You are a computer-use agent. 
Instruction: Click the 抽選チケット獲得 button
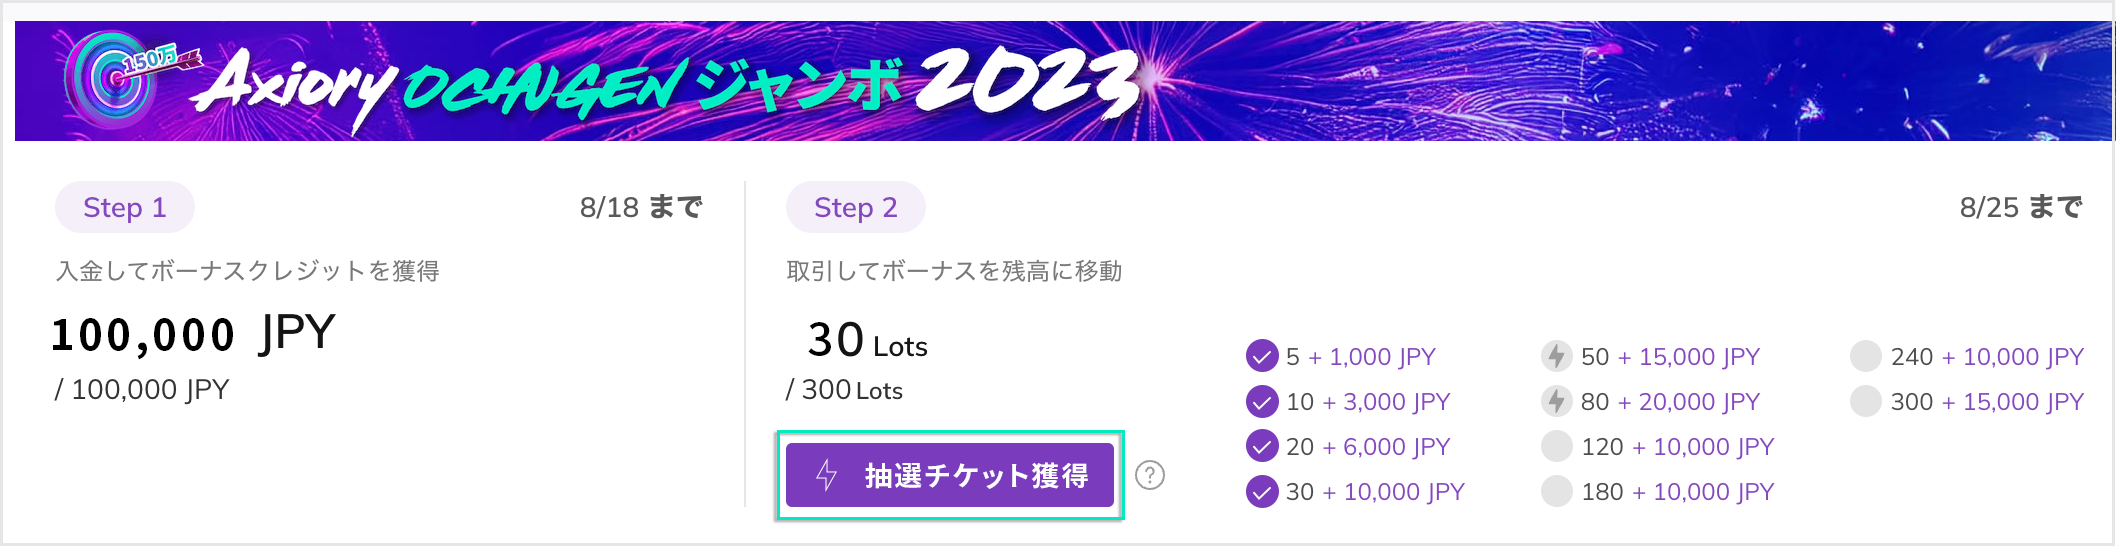pos(950,475)
